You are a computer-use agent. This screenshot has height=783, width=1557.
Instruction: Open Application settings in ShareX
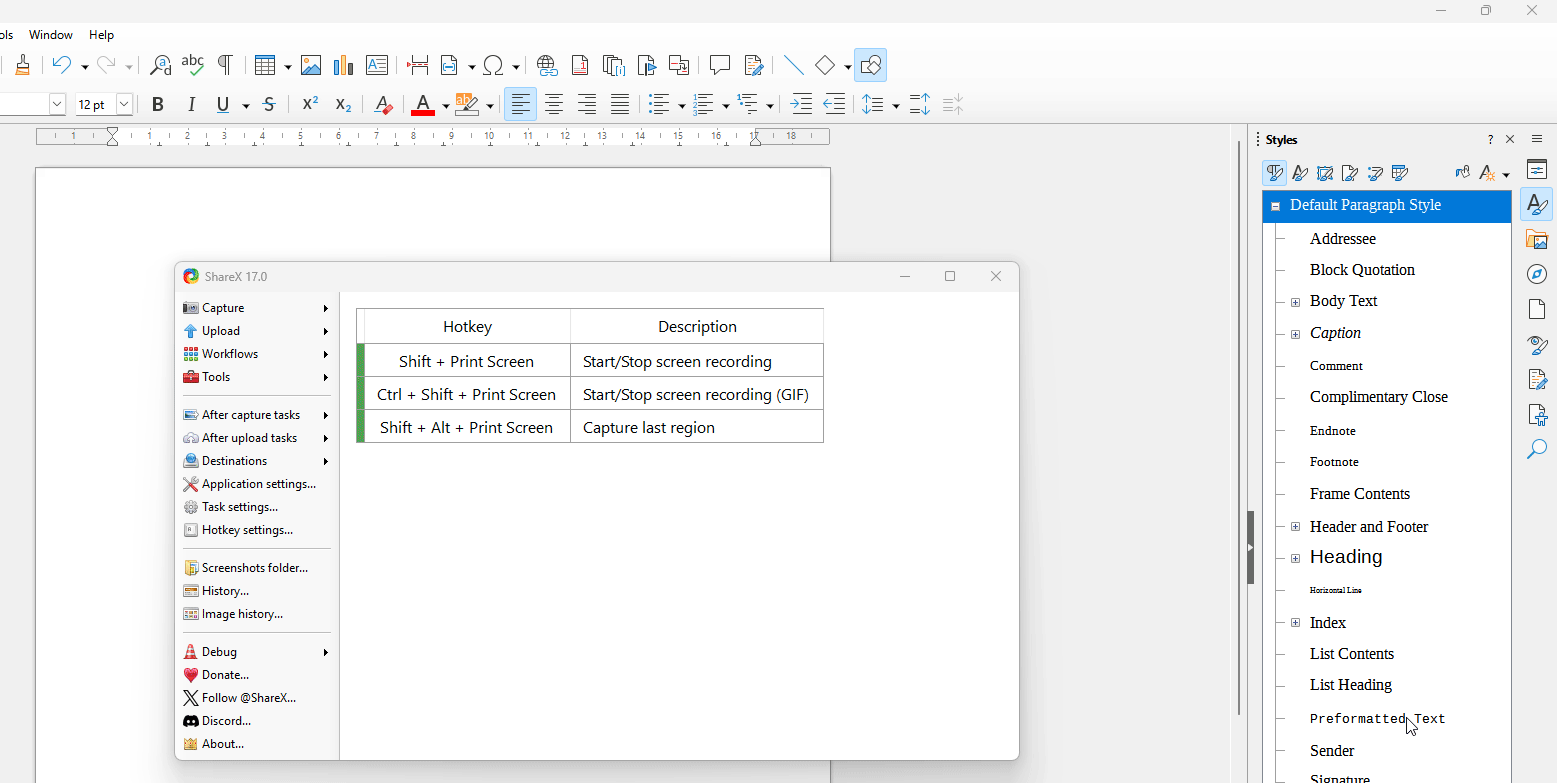[x=256, y=484]
